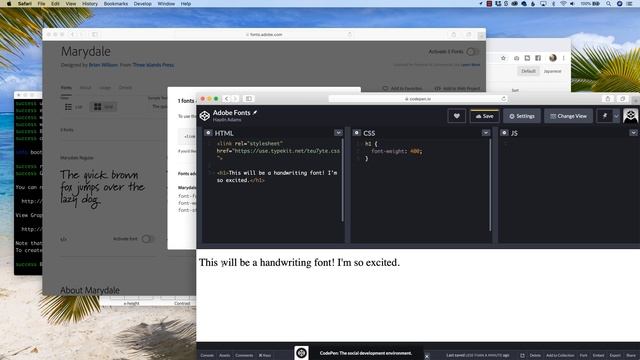This screenshot has height=360, width=640.
Task: Open CSS editor settings gear
Action: 356,133
